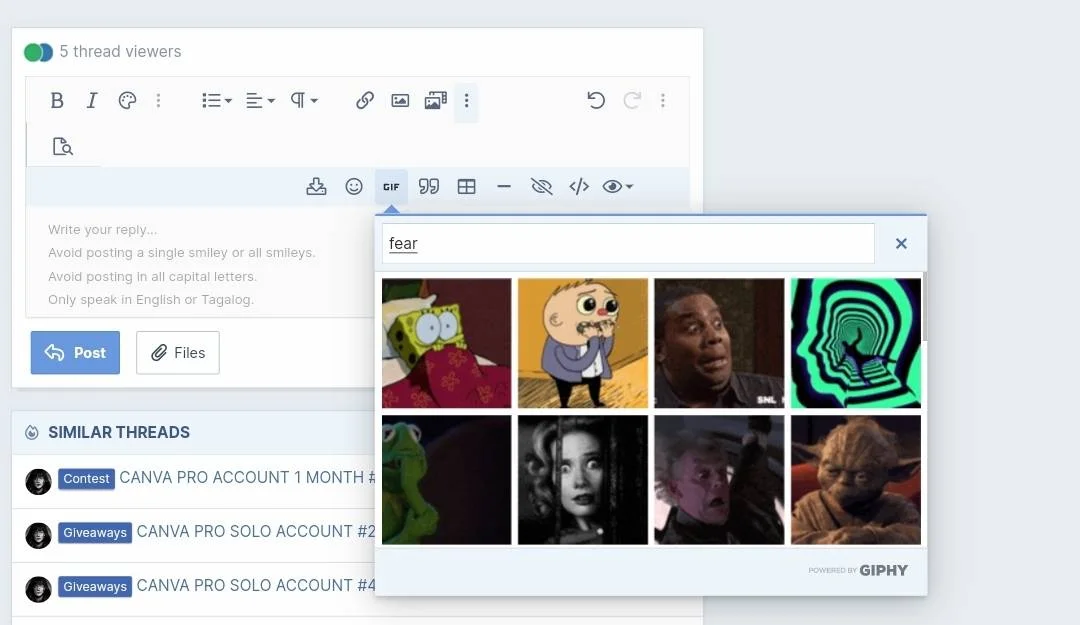
Task: Insert a horizontal line
Action: (x=503, y=187)
